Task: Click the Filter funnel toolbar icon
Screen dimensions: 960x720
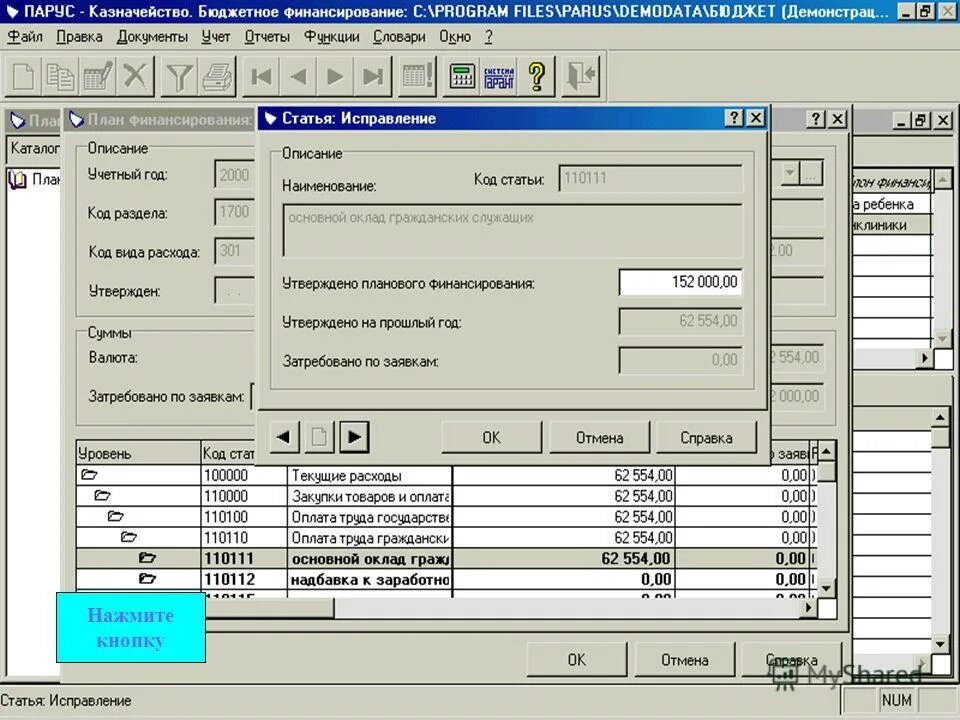Action: [179, 77]
